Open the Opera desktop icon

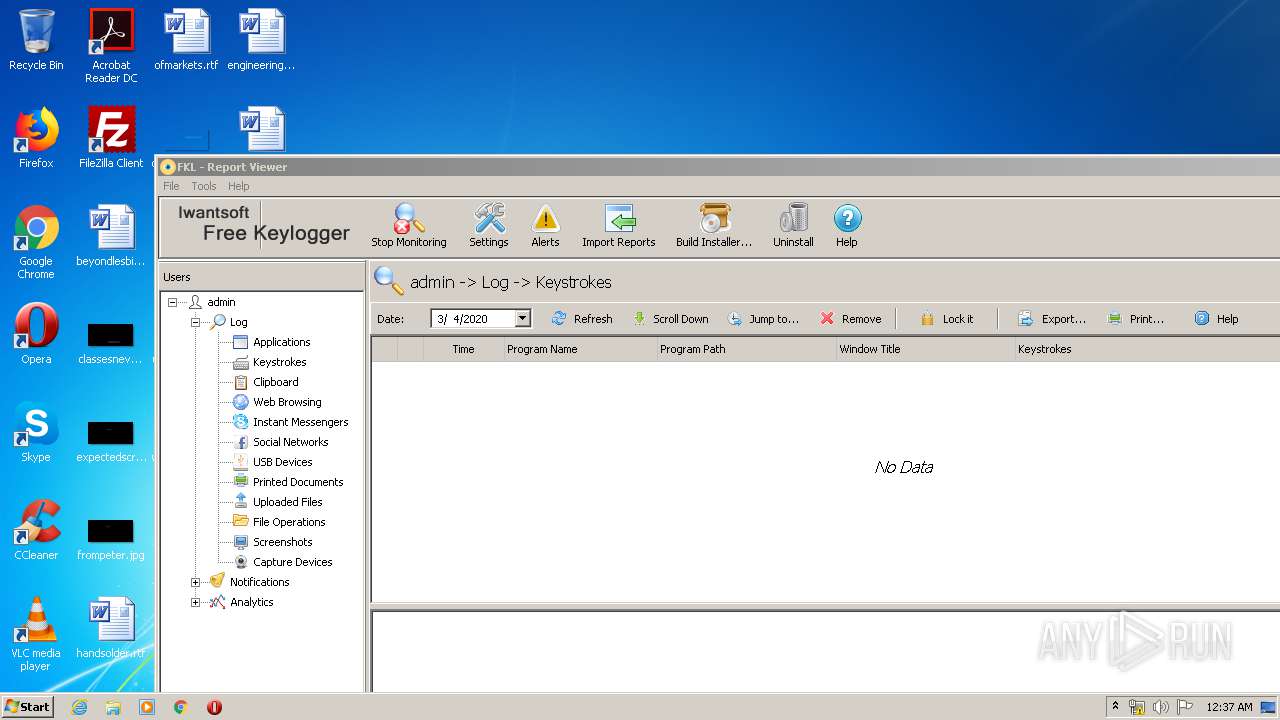click(x=36, y=334)
